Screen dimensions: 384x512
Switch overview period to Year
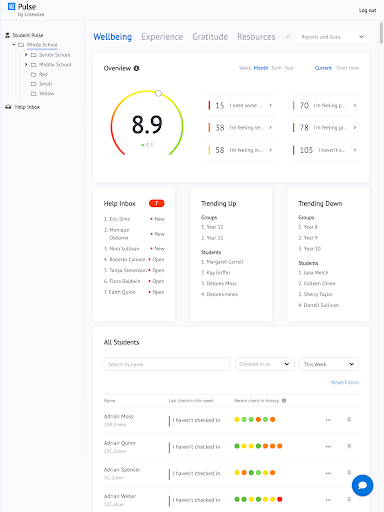click(289, 68)
